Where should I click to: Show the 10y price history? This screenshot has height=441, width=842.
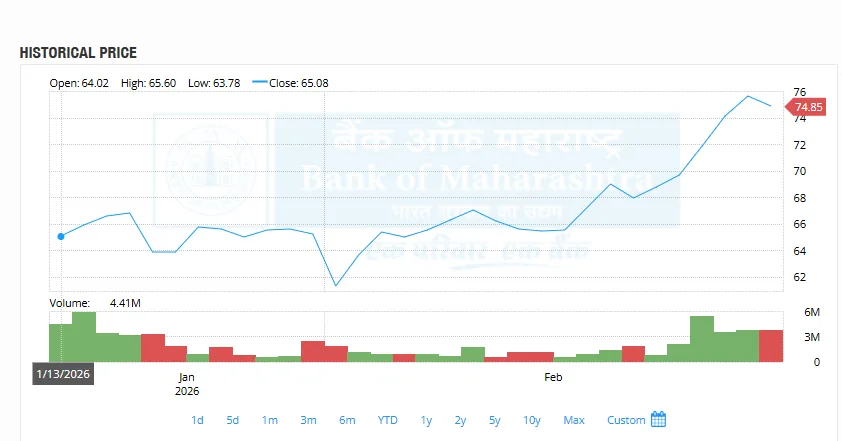tap(531, 420)
